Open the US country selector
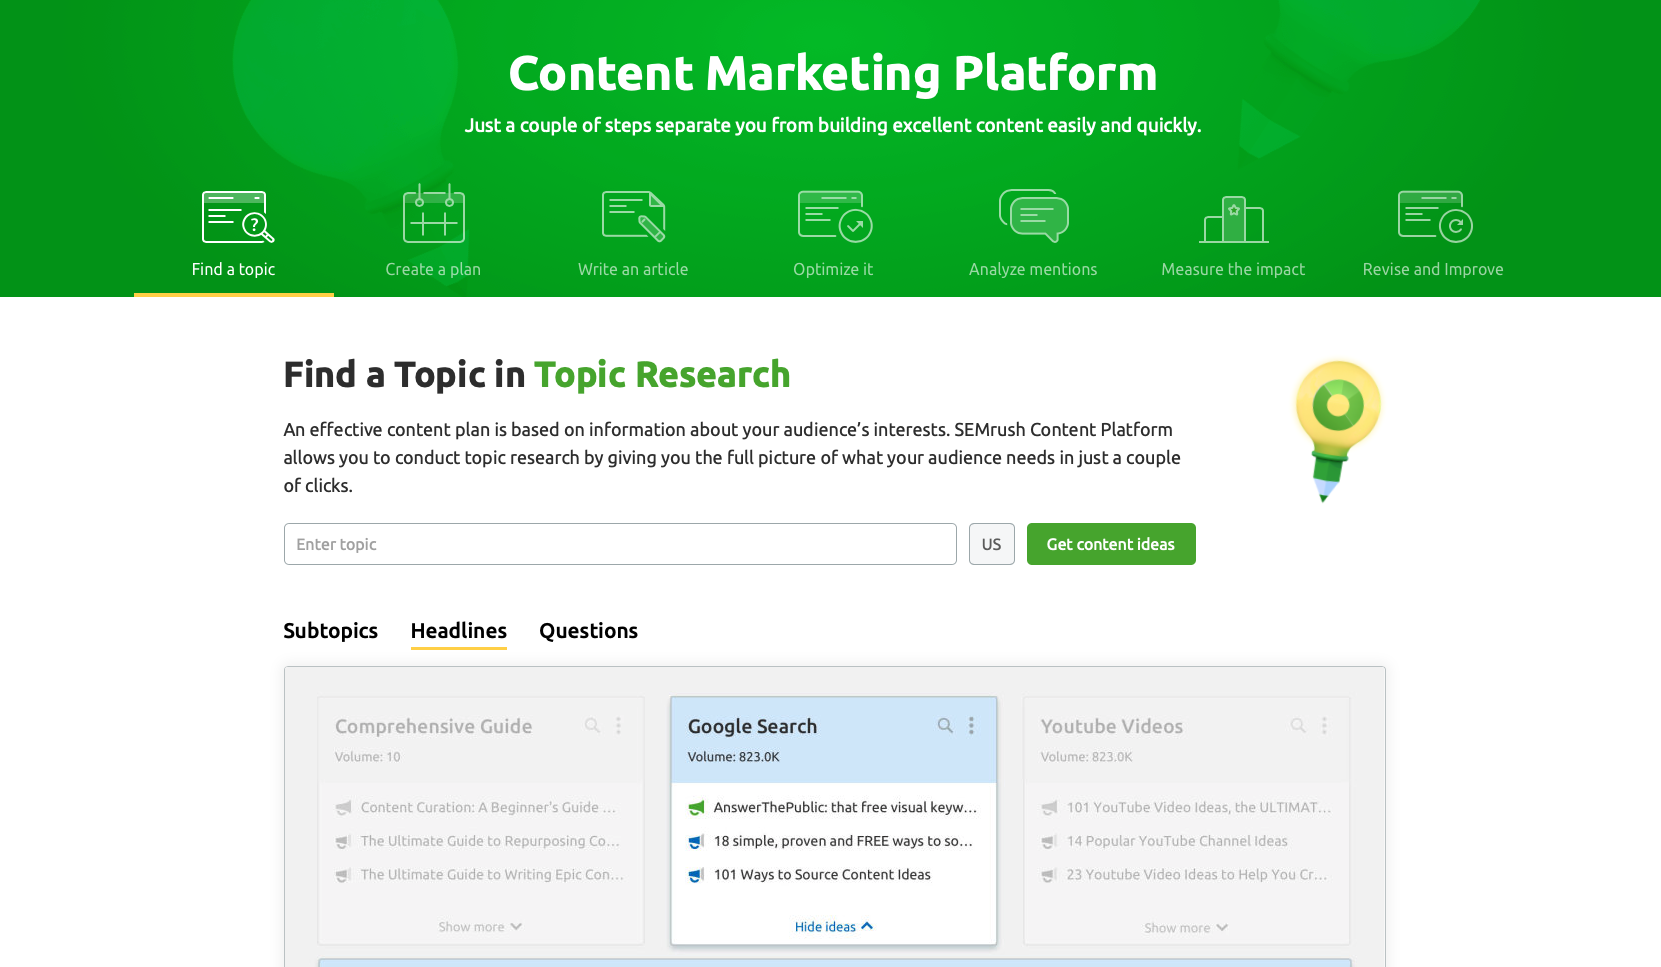The width and height of the screenshot is (1661, 967). pos(991,544)
